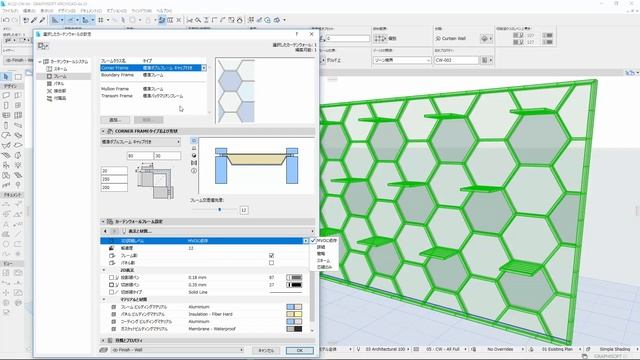Expand the bottom classification and properties section

[x=103, y=340]
